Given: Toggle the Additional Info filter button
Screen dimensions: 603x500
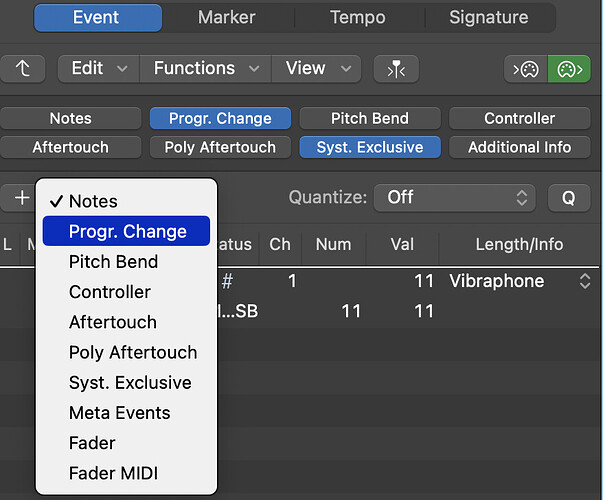Looking at the screenshot, I should point(520,147).
